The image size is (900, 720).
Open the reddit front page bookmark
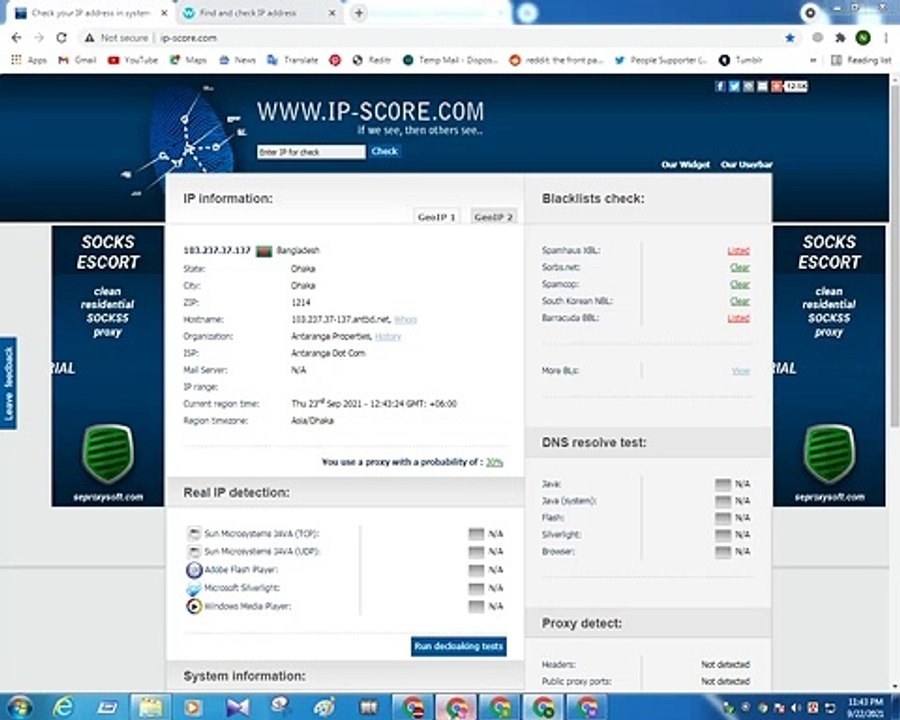pyautogui.click(x=556, y=60)
